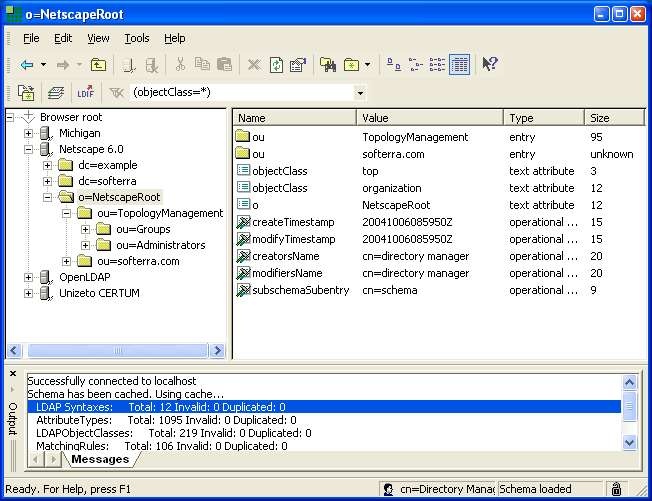Image resolution: width=652 pixels, height=501 pixels.
Task: Sort by the Size column header
Action: pyautogui.click(x=599, y=118)
